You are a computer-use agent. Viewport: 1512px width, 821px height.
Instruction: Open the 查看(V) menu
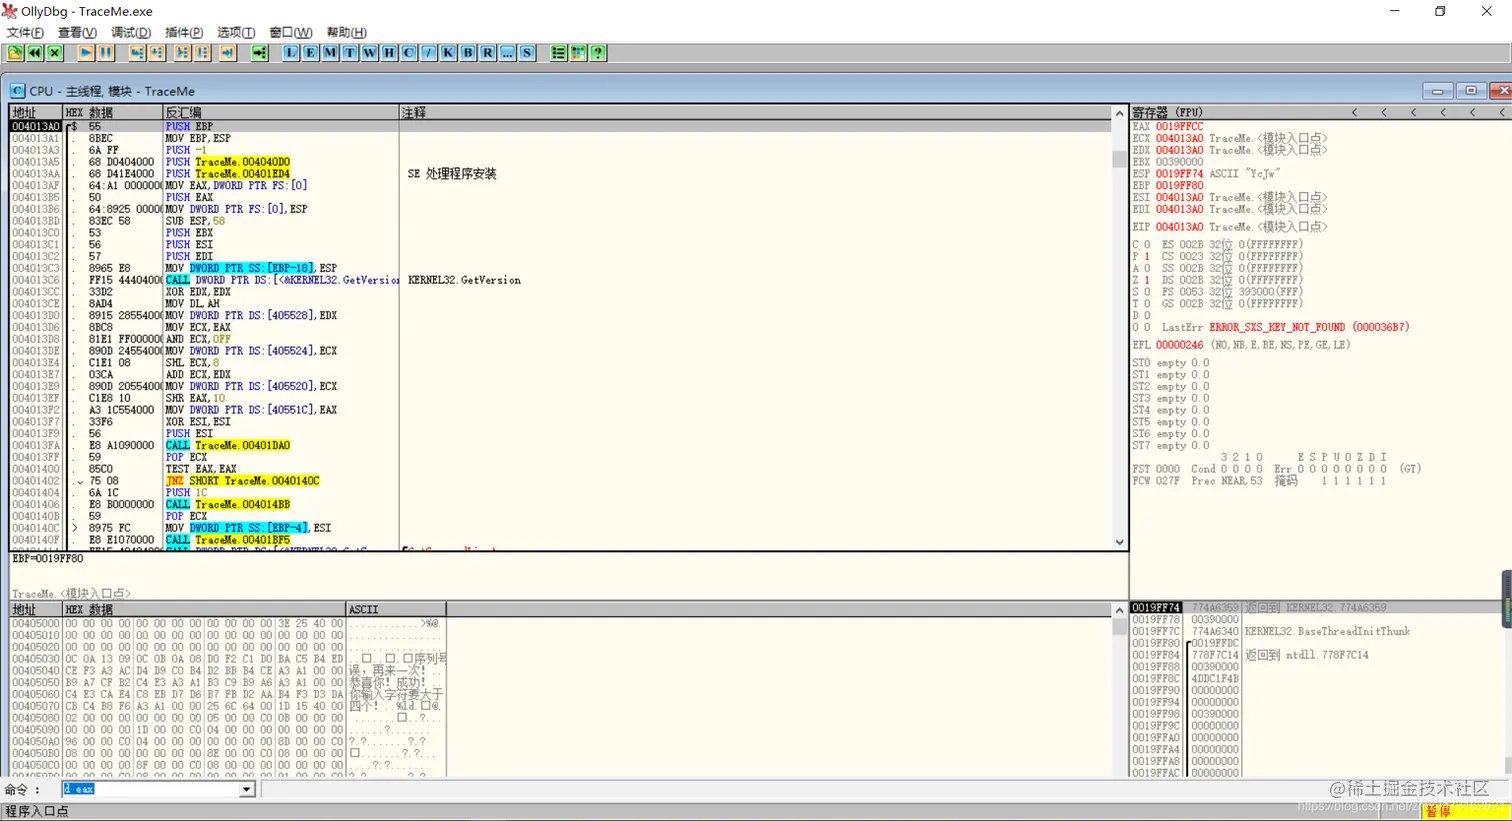coord(77,32)
